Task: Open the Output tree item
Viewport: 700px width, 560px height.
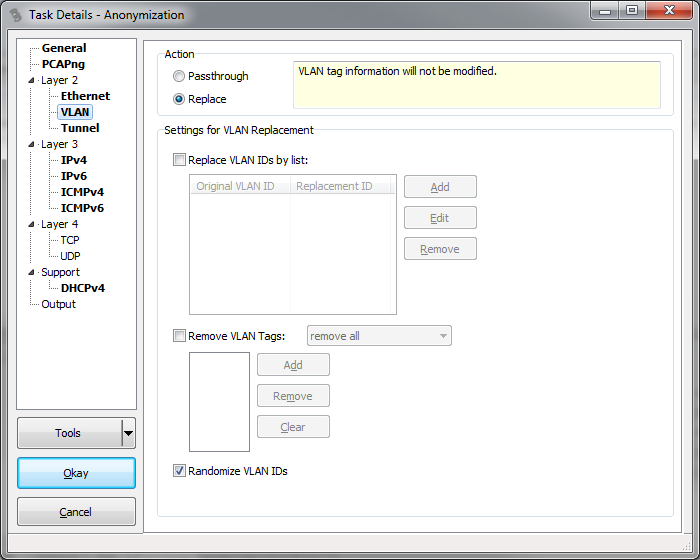Action: point(58,305)
